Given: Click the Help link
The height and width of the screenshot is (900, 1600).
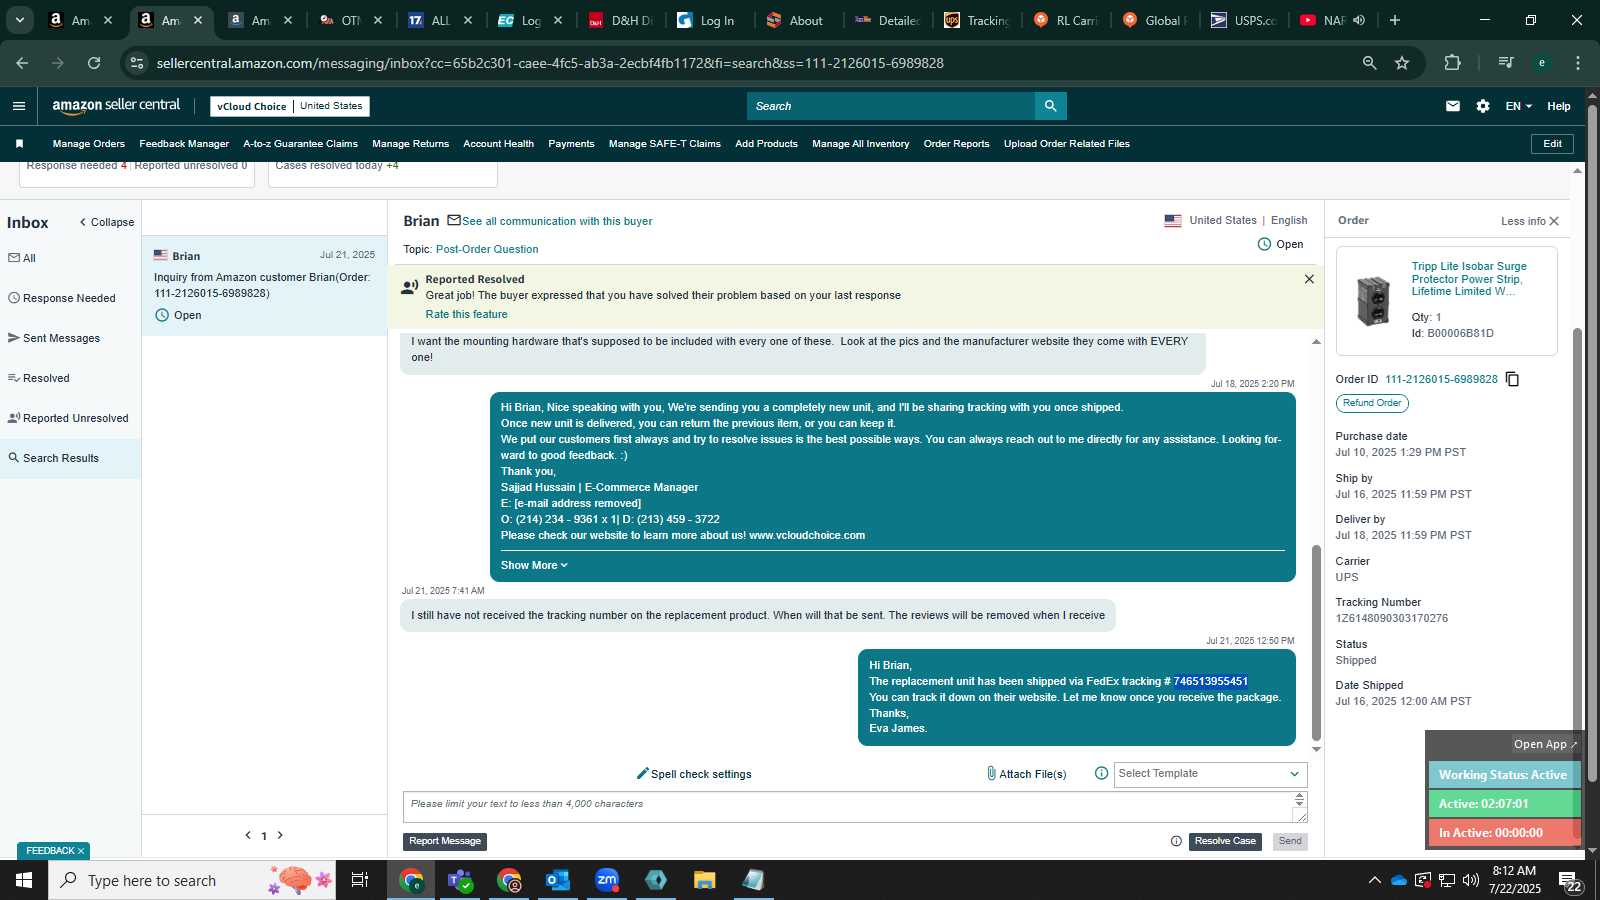Looking at the screenshot, I should 1558,106.
